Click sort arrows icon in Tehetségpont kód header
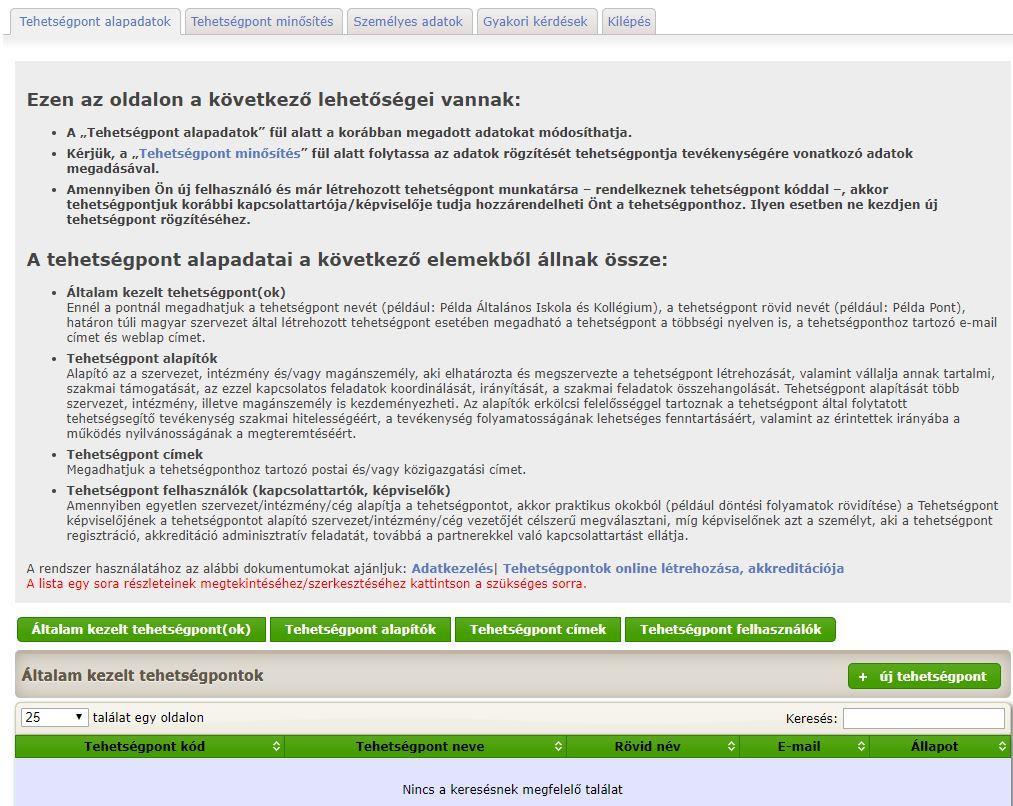The height and width of the screenshot is (806, 1013). click(x=277, y=747)
